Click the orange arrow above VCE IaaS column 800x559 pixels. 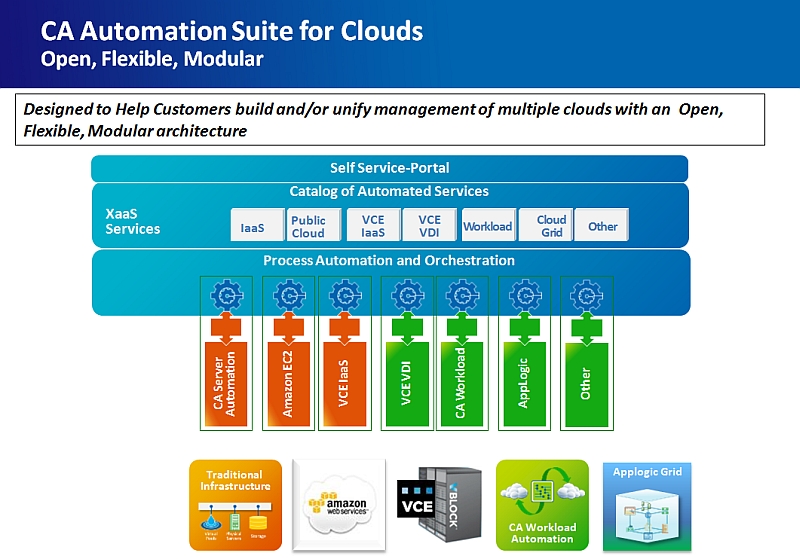tap(344, 327)
